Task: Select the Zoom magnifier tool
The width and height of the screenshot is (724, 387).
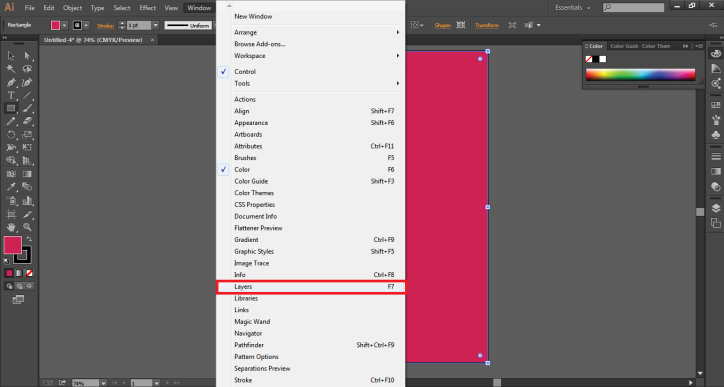Action: click(27, 227)
